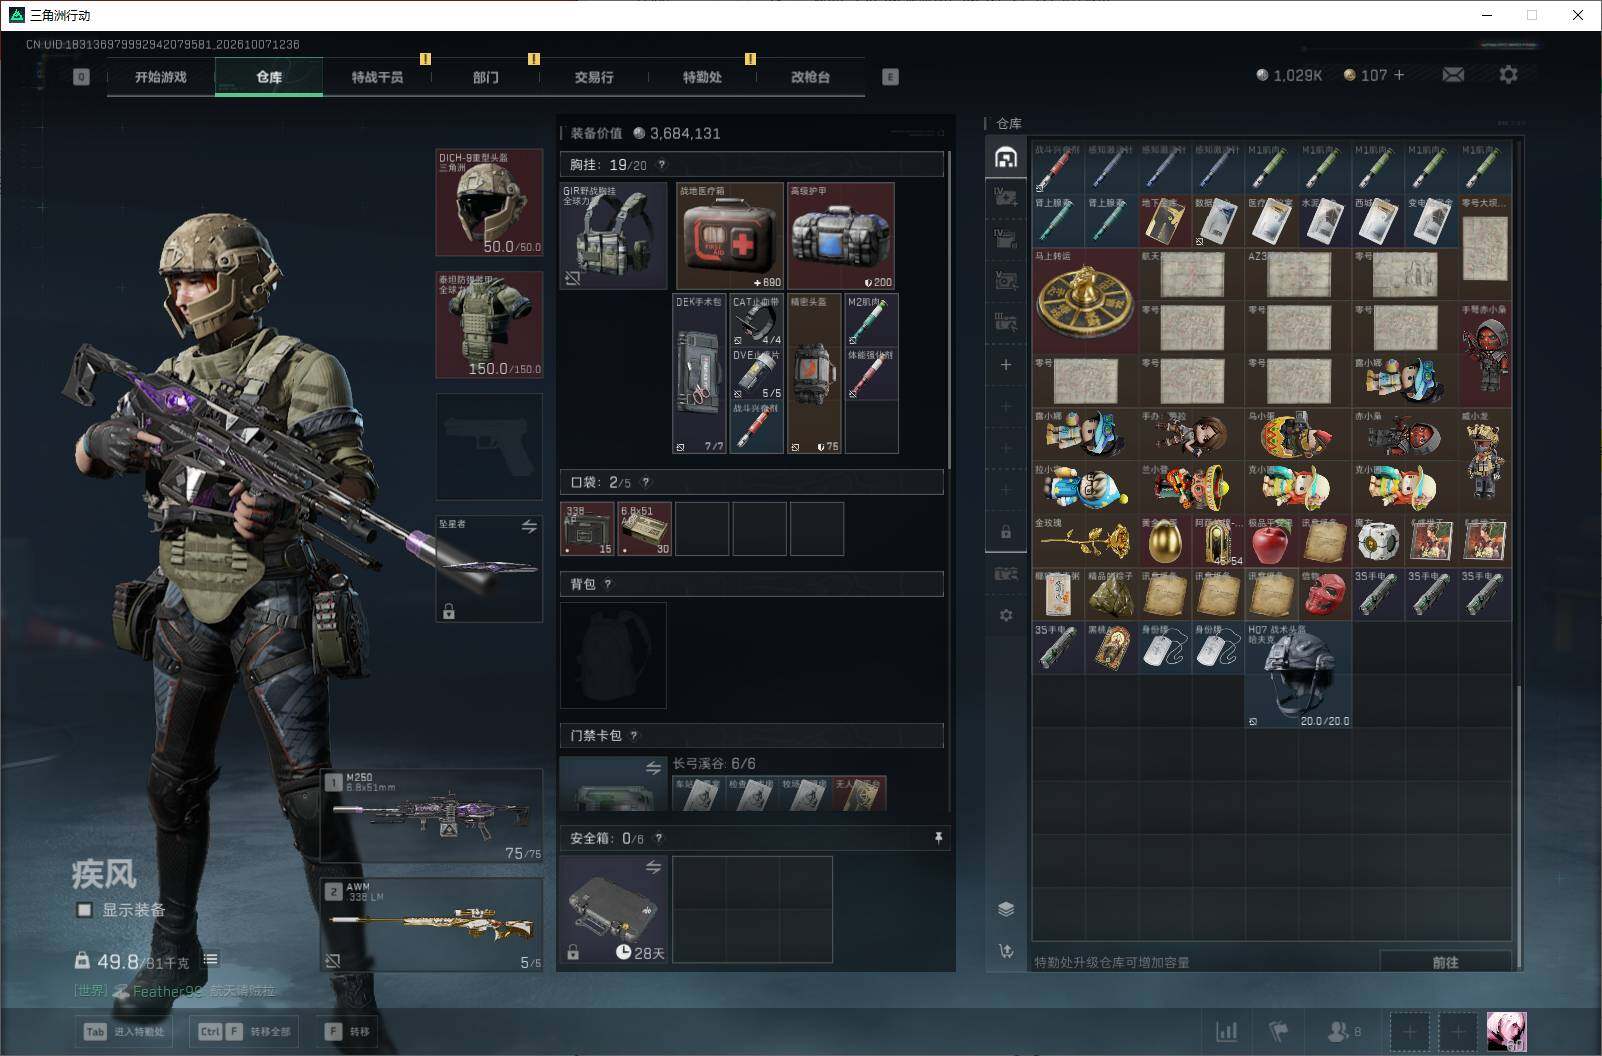Open the 改枪台 tab
The width and height of the screenshot is (1602, 1056).
coord(810,77)
